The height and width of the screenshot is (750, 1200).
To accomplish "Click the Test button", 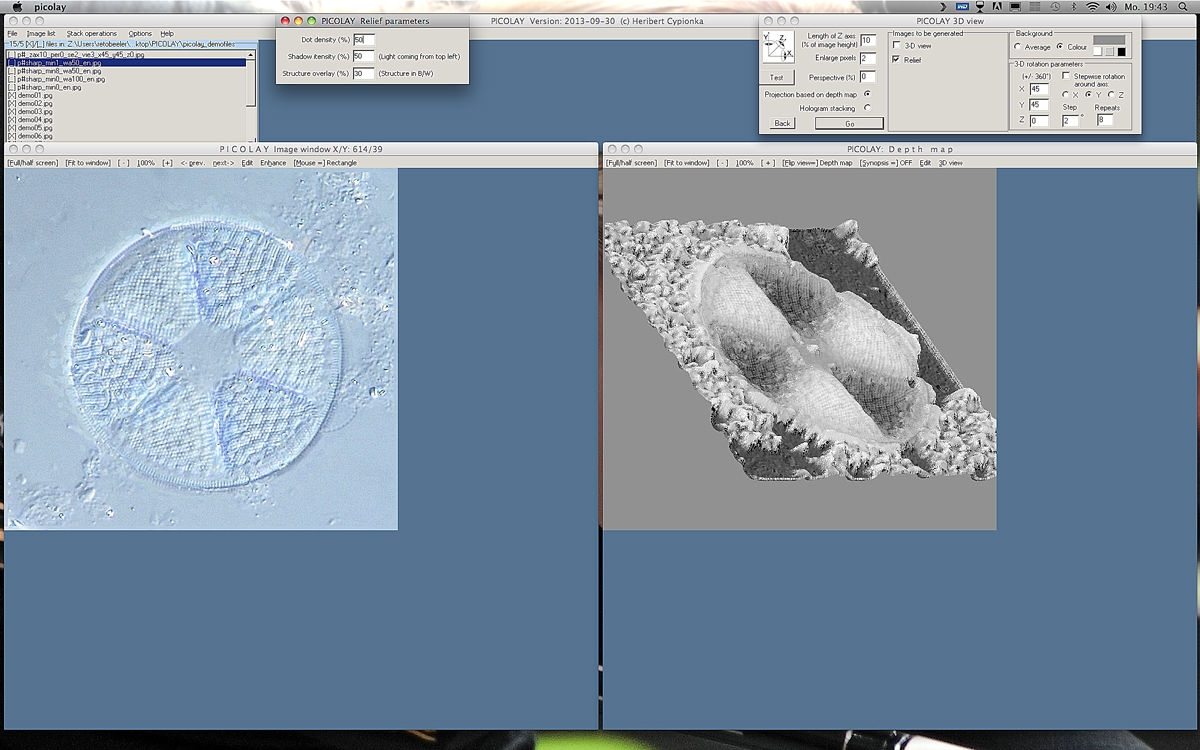I will coord(777,77).
